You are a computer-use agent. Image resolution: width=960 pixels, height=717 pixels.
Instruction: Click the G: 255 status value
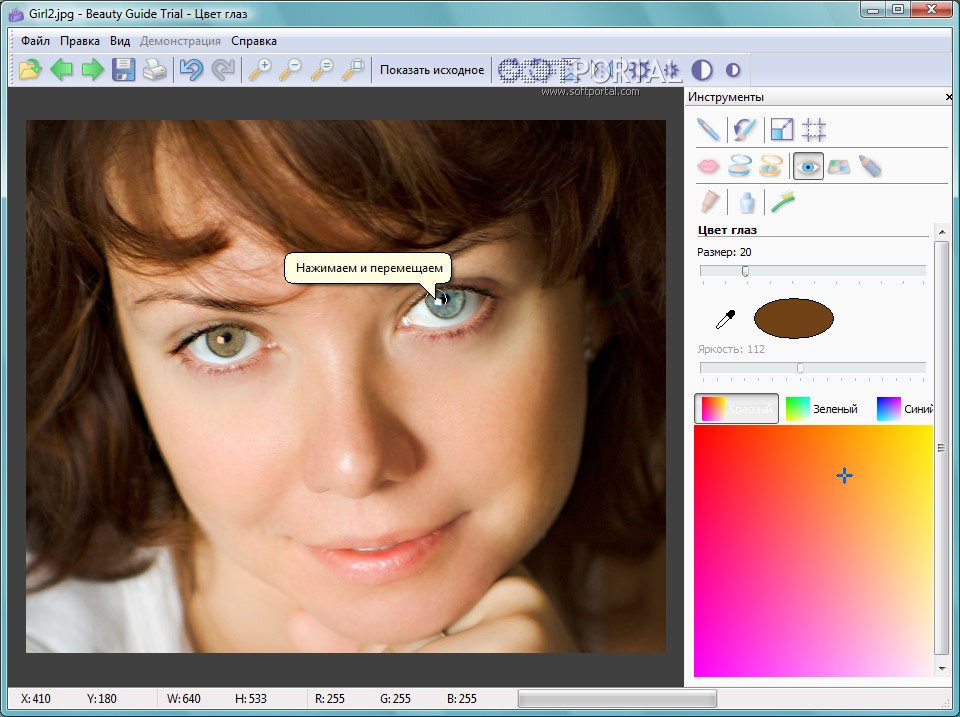pyautogui.click(x=395, y=699)
